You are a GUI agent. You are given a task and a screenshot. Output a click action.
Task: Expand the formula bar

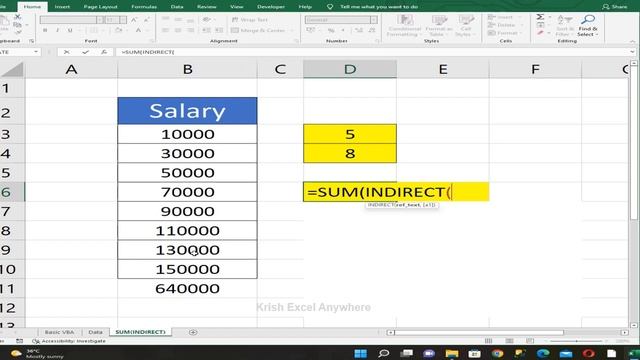pos(632,52)
